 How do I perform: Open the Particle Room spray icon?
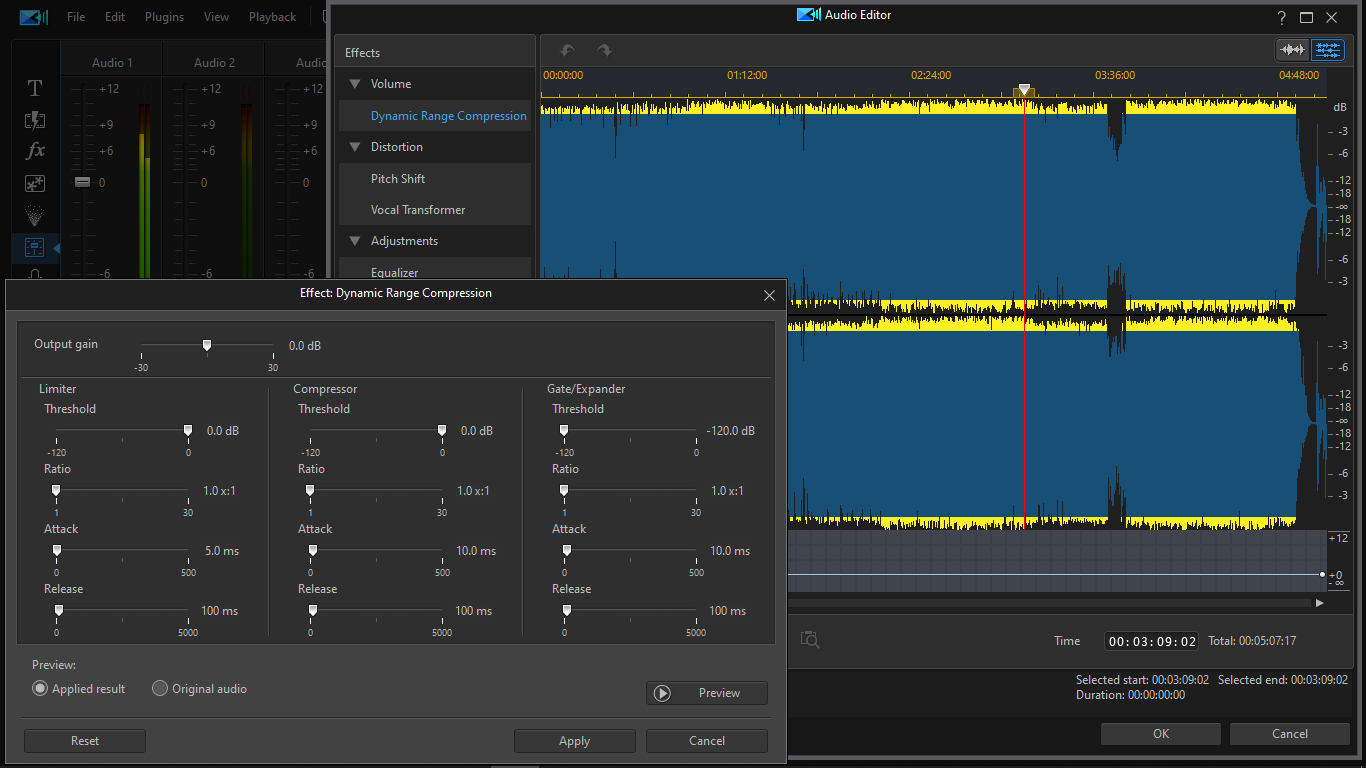tap(35, 215)
